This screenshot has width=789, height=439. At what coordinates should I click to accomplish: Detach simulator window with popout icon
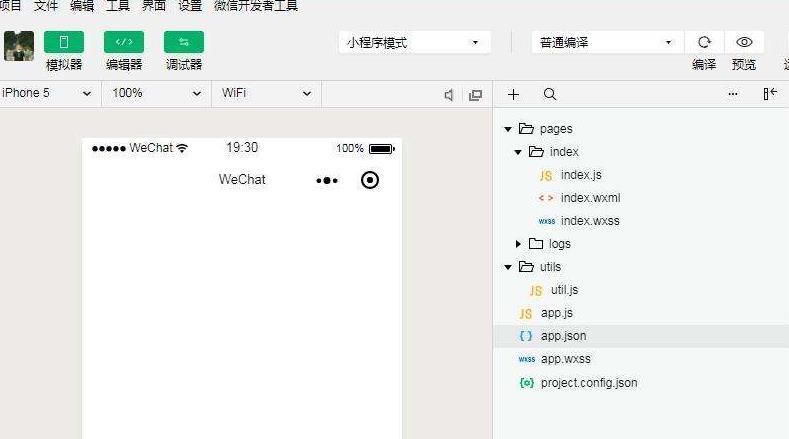click(x=475, y=94)
